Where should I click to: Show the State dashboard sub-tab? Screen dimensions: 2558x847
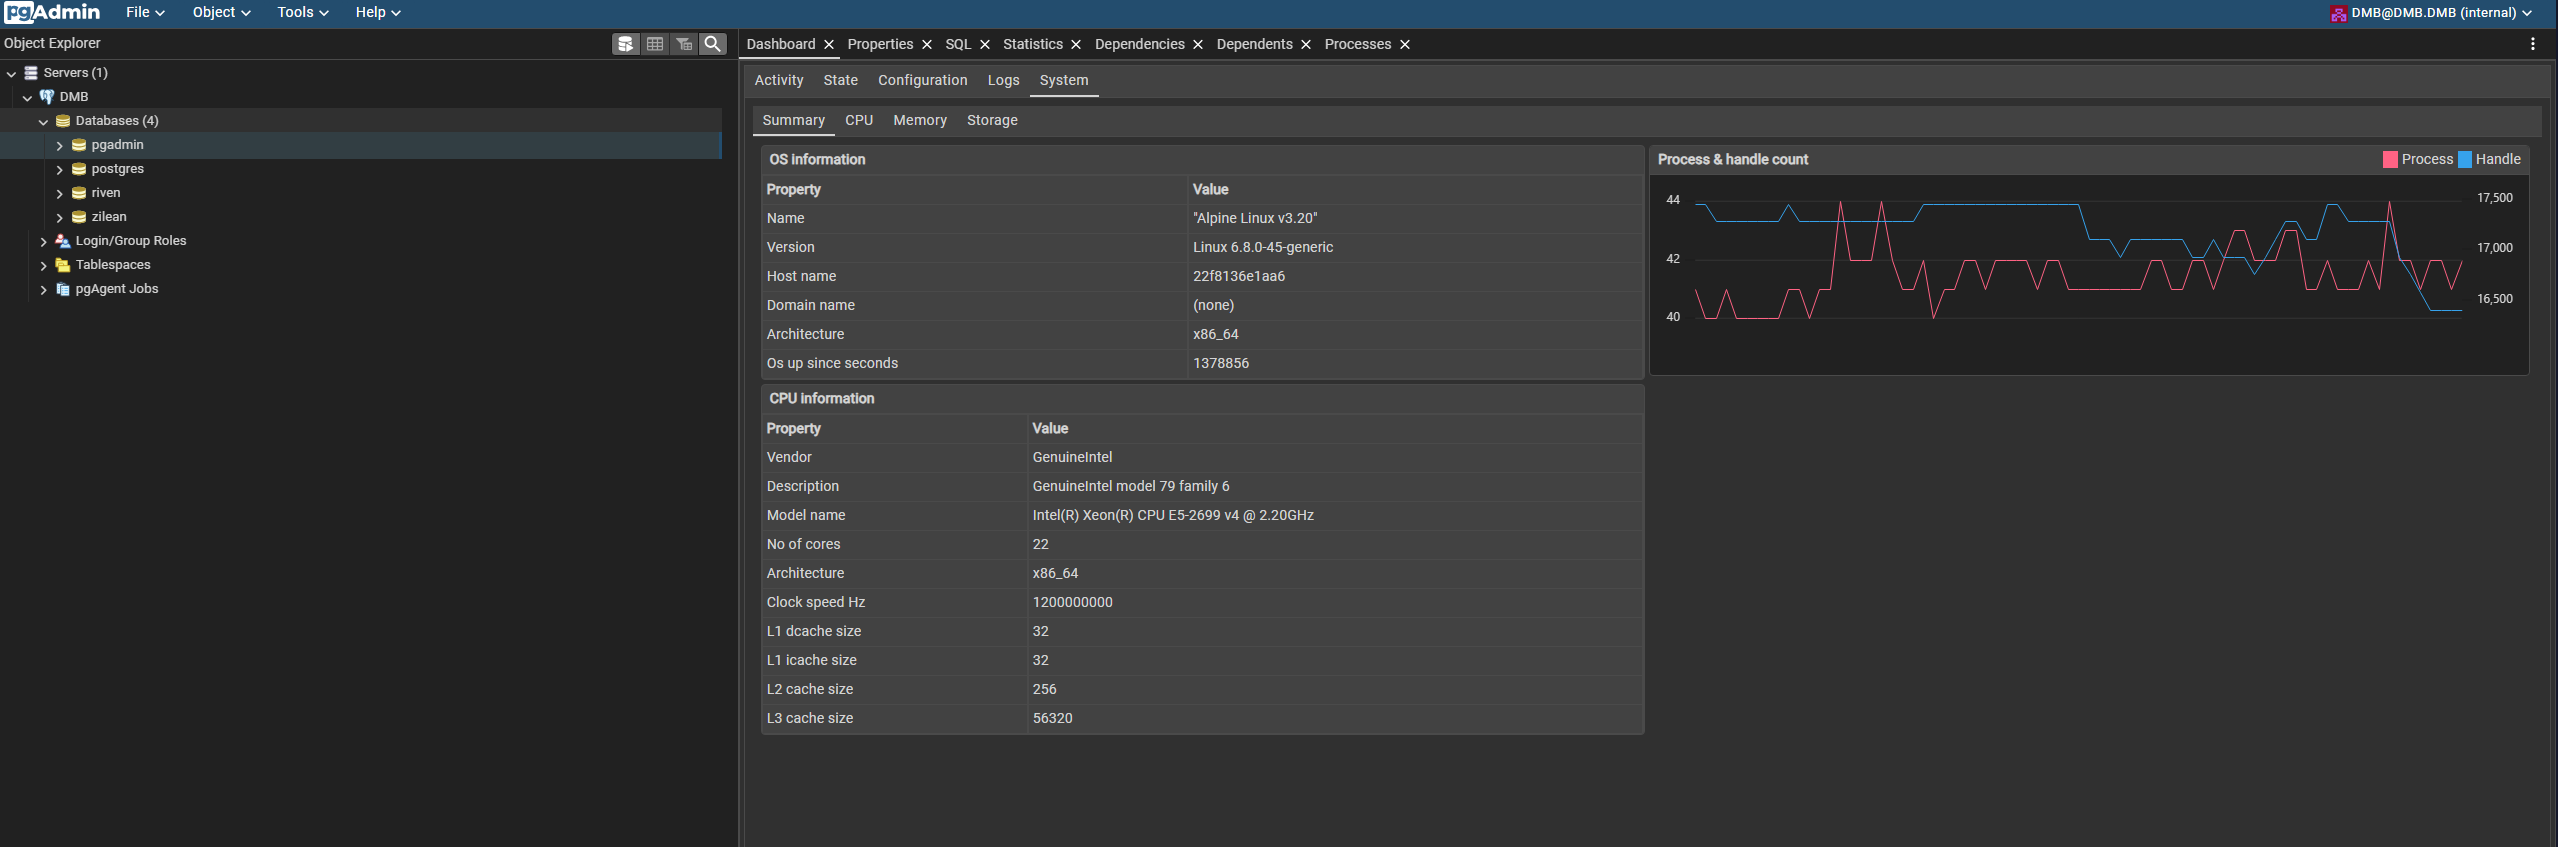(x=841, y=80)
